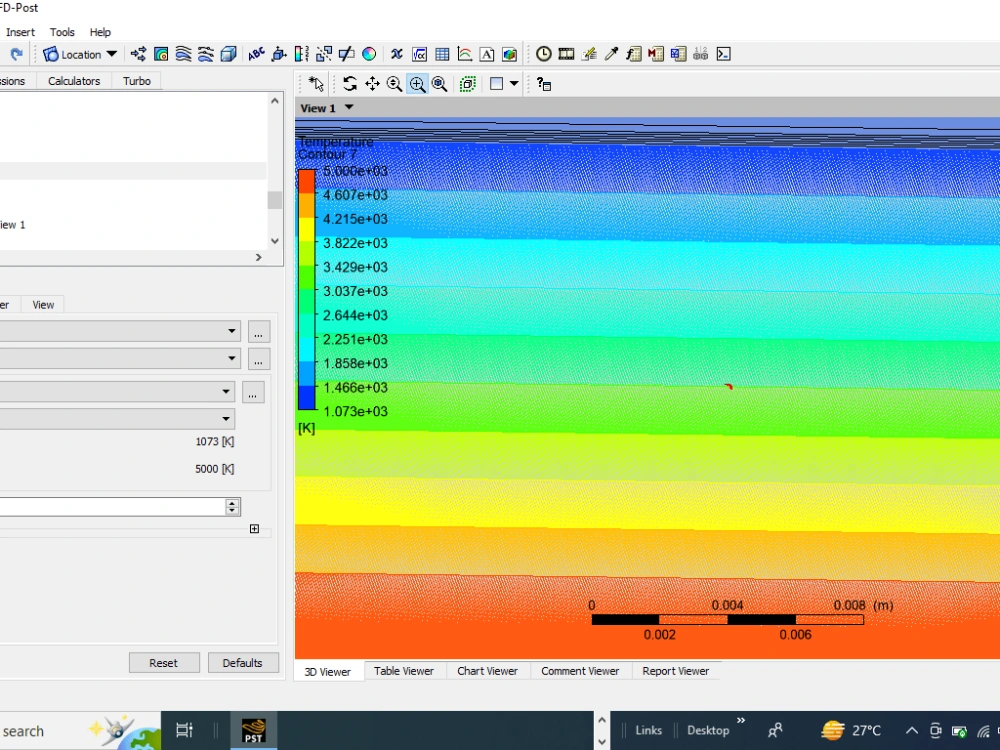Insert a contour plot from the toolbar

tap(161, 54)
